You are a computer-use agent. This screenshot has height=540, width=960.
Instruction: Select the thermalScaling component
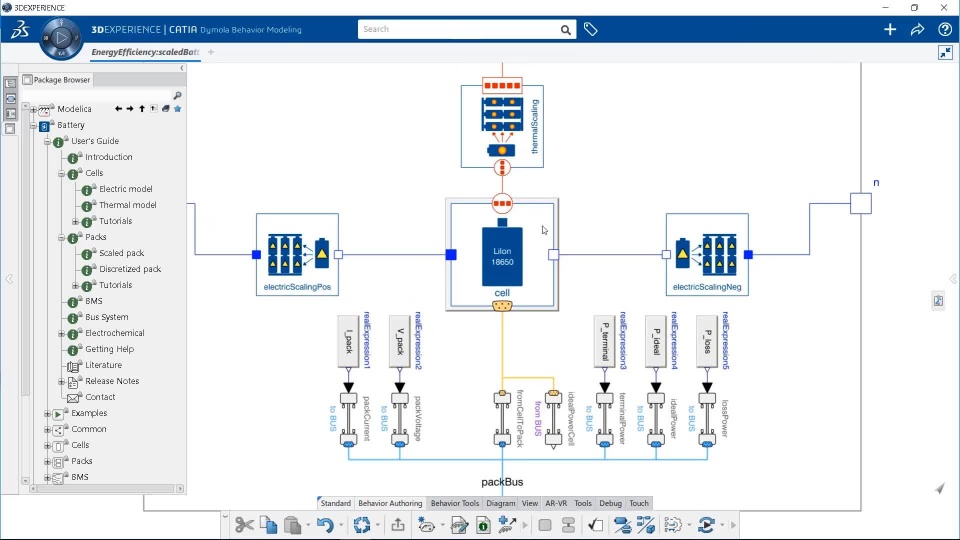[502, 126]
